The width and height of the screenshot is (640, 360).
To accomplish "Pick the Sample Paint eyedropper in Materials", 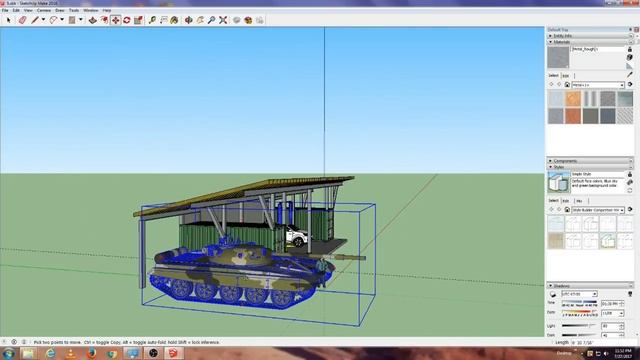I will 630,75.
